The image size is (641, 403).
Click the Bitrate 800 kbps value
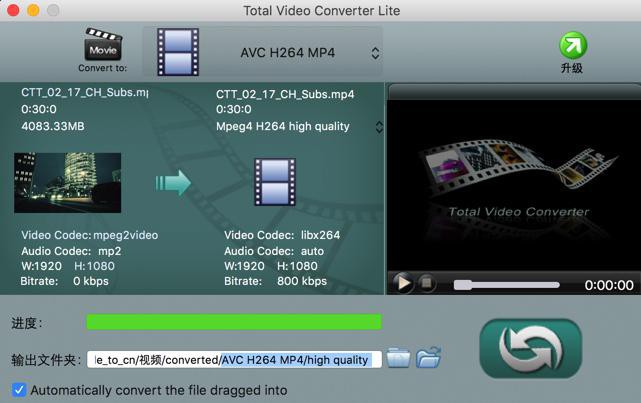(302, 281)
